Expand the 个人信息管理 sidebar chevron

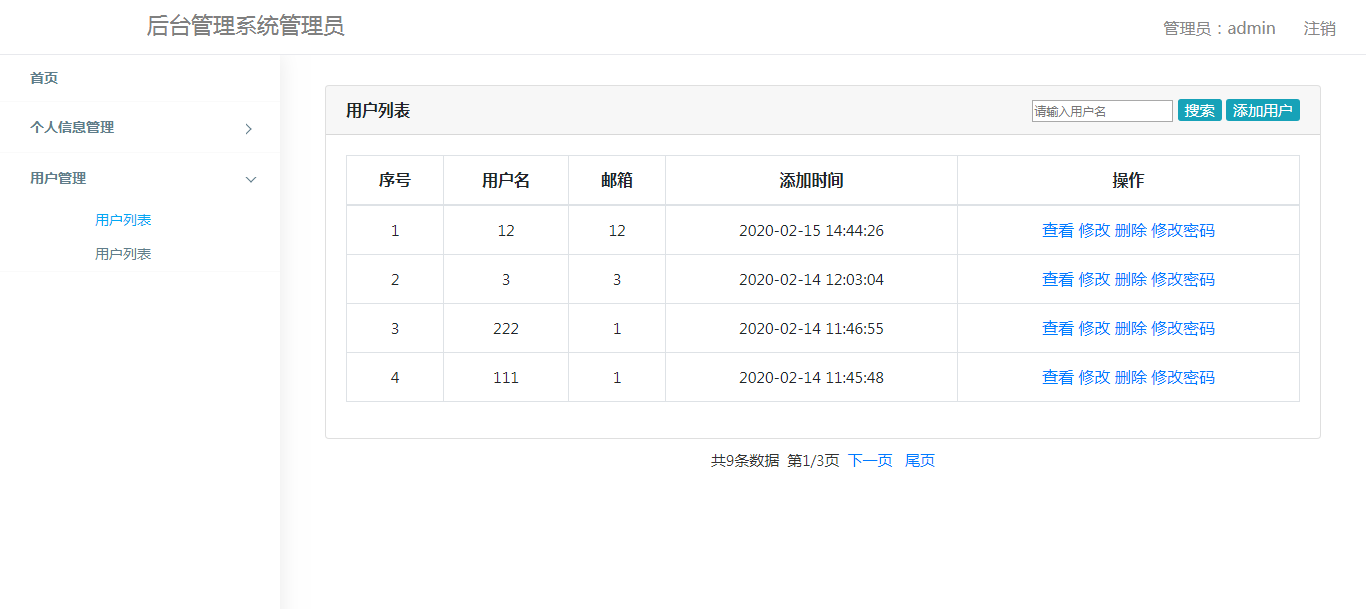(248, 128)
